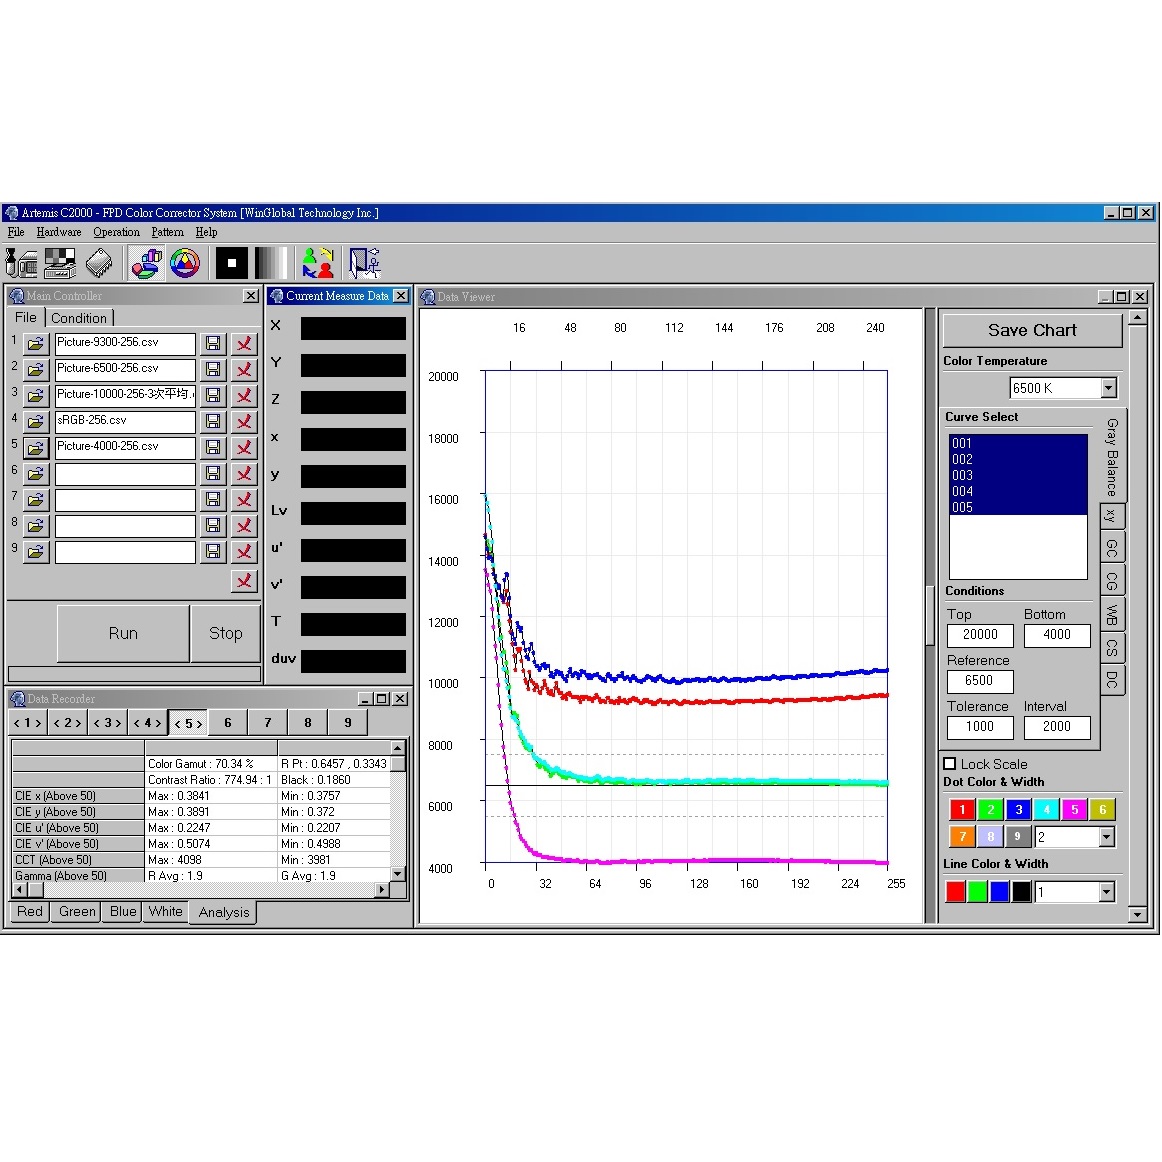Select Data Recorder page 6
1162x1162 pixels.
[x=228, y=723]
